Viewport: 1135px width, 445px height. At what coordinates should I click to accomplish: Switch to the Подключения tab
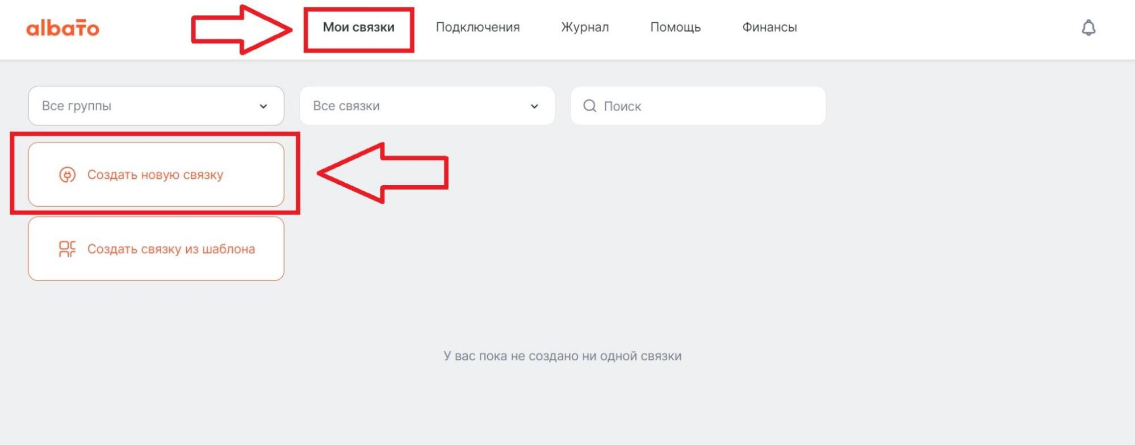tap(478, 28)
